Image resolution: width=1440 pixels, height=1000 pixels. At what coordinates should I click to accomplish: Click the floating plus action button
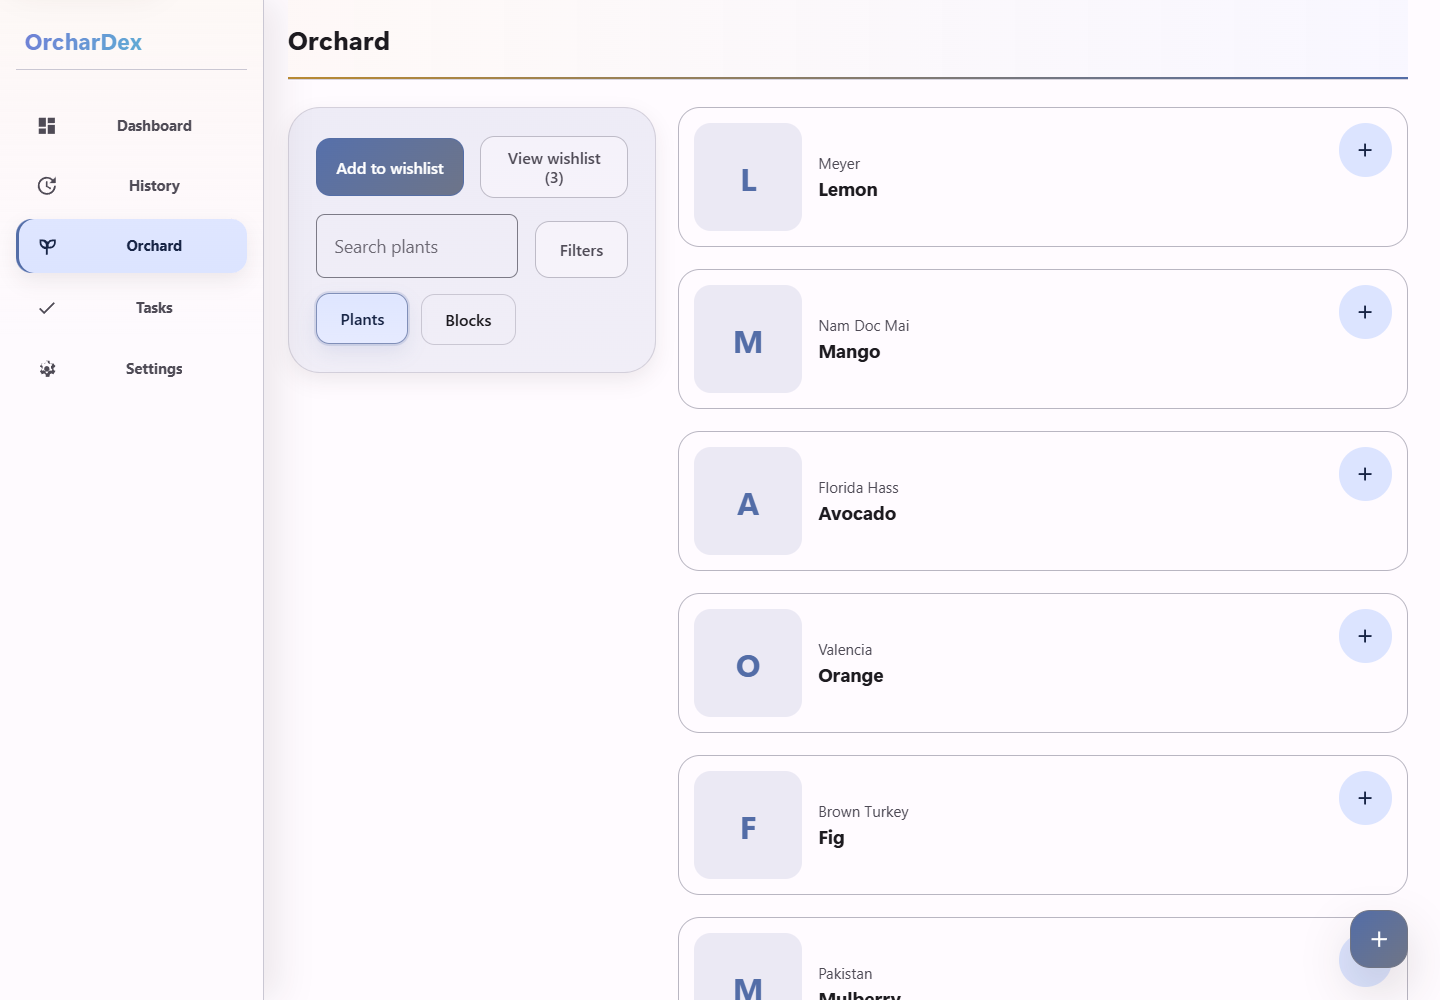point(1379,939)
